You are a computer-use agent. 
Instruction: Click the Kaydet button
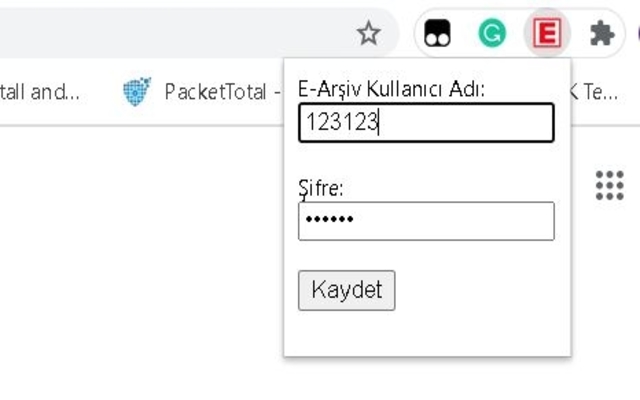[x=347, y=290]
